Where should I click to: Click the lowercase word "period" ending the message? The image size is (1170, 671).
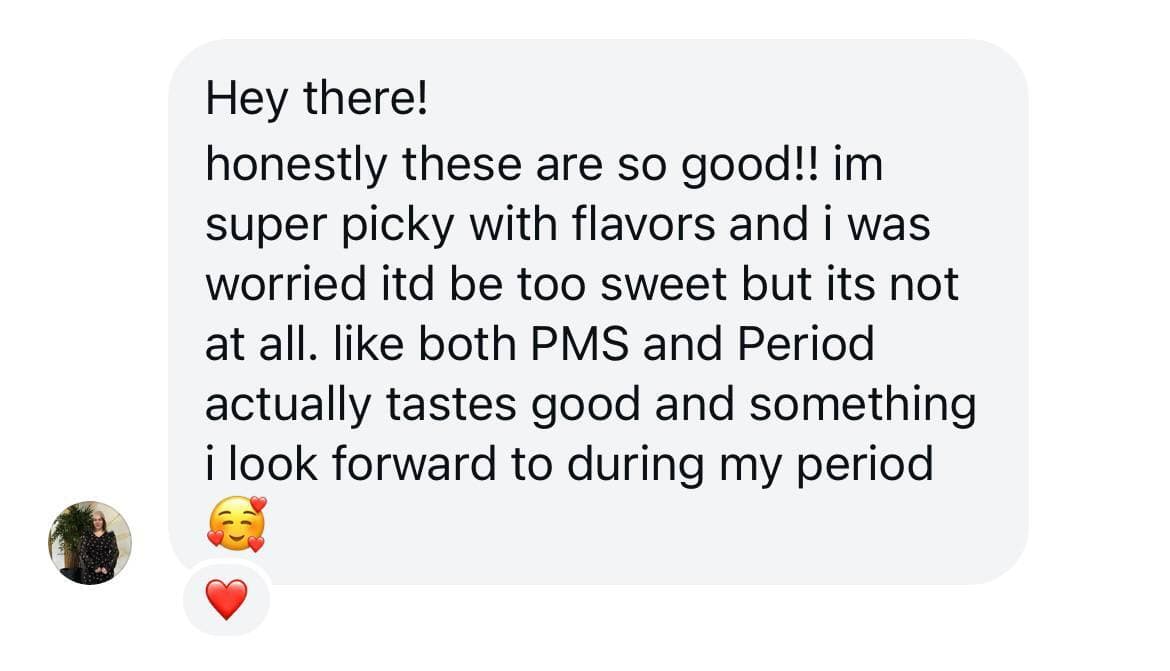(864, 464)
